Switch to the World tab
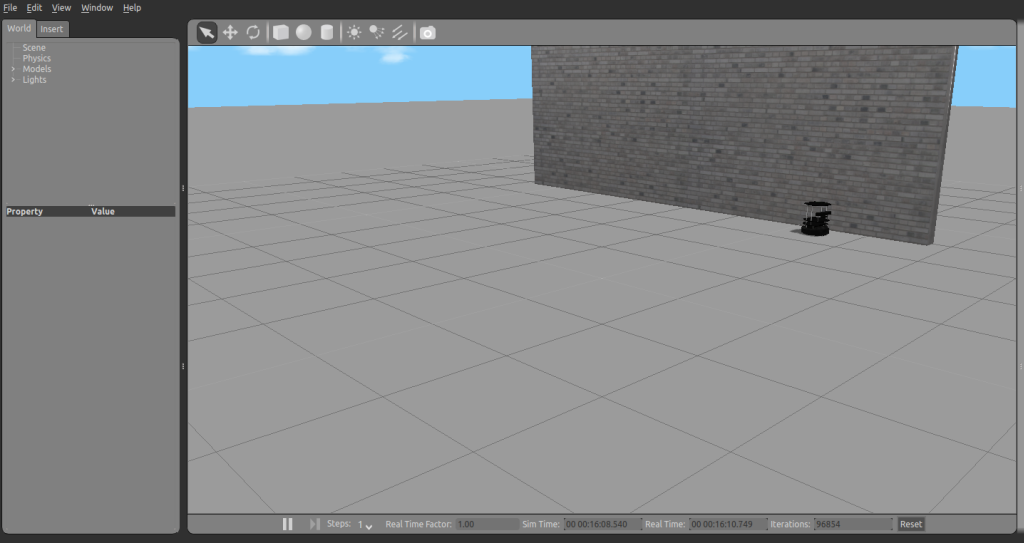 [x=19, y=29]
